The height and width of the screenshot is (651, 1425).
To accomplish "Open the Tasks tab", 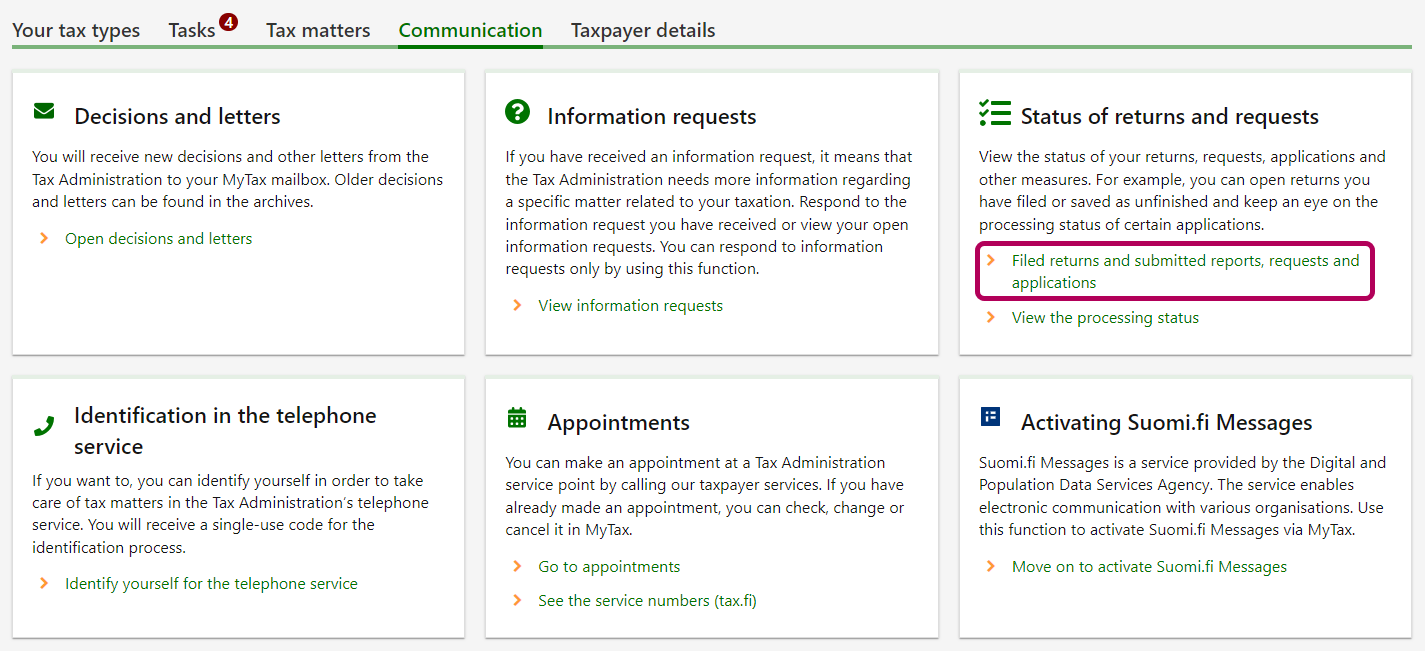I will 191,30.
